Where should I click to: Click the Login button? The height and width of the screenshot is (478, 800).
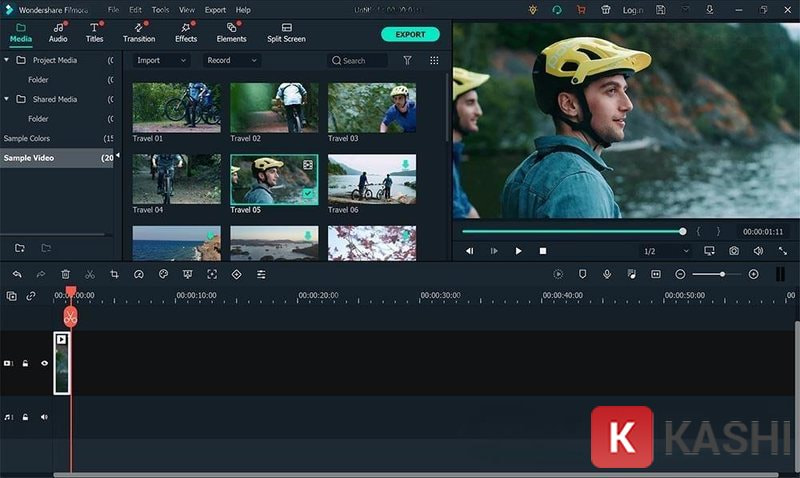click(x=633, y=10)
